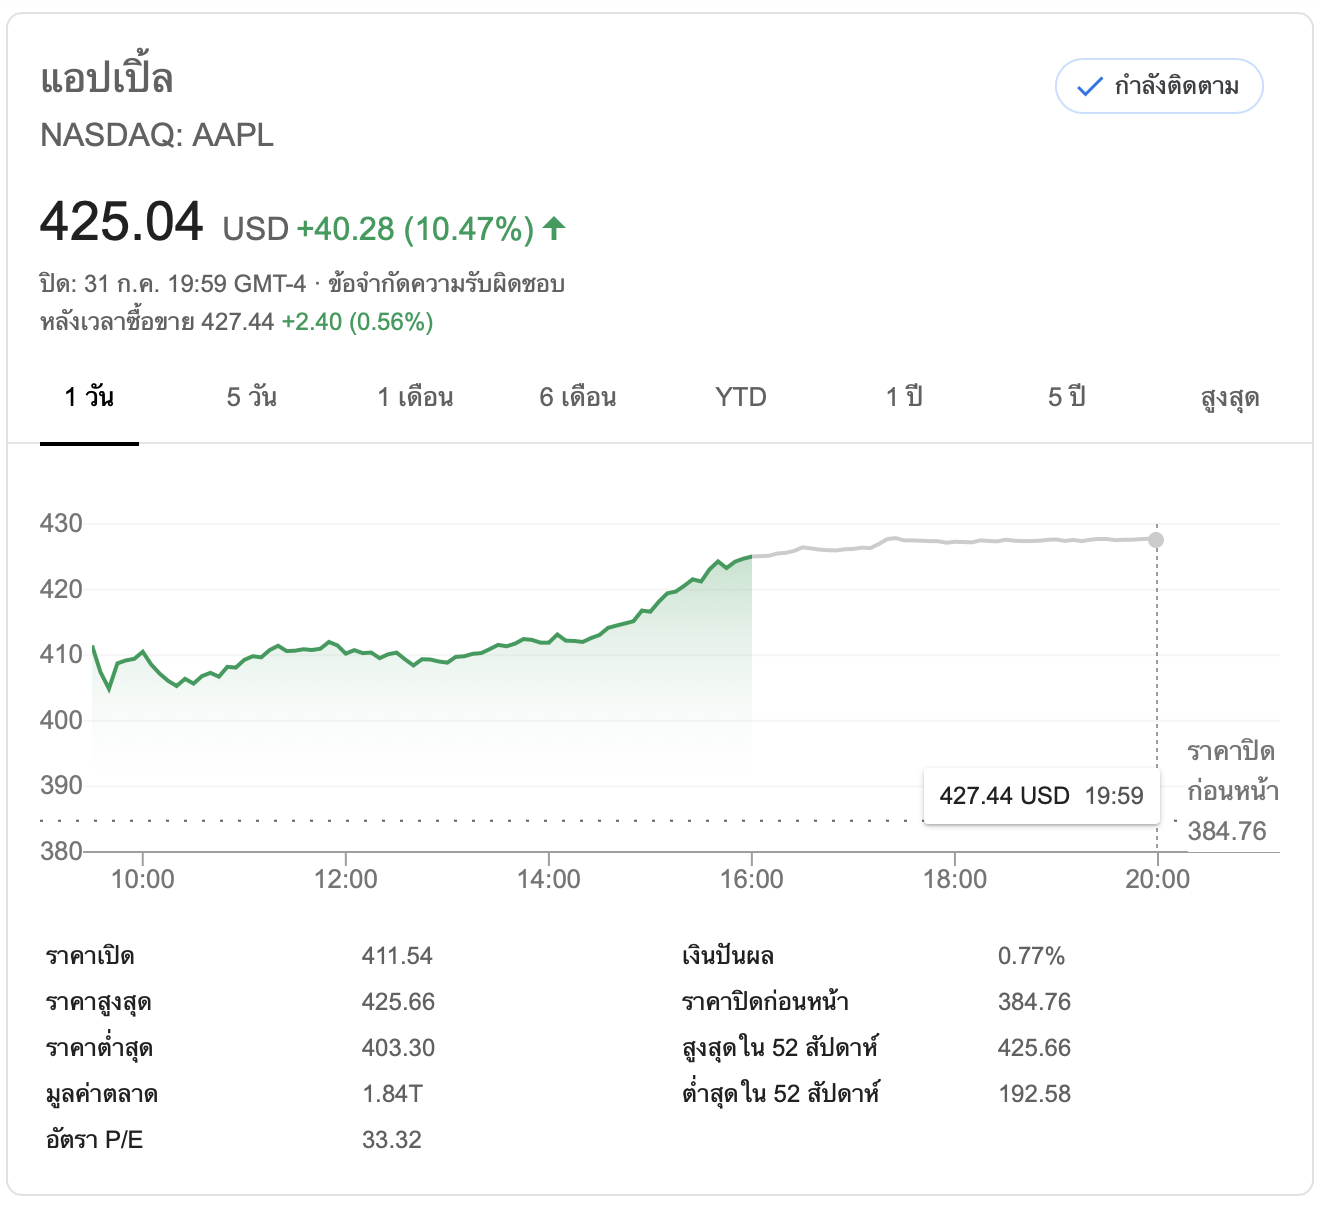The height and width of the screenshot is (1210, 1322).
Task: Click the 427.44 USD 19:59 tooltip
Action: point(1041,796)
